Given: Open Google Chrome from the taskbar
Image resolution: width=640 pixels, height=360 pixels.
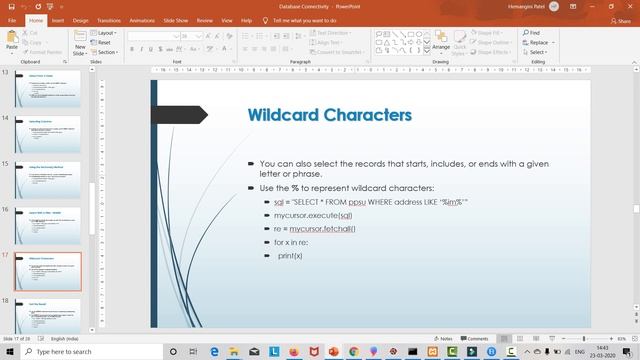Looking at the screenshot, I should pyautogui.click(x=353, y=351).
